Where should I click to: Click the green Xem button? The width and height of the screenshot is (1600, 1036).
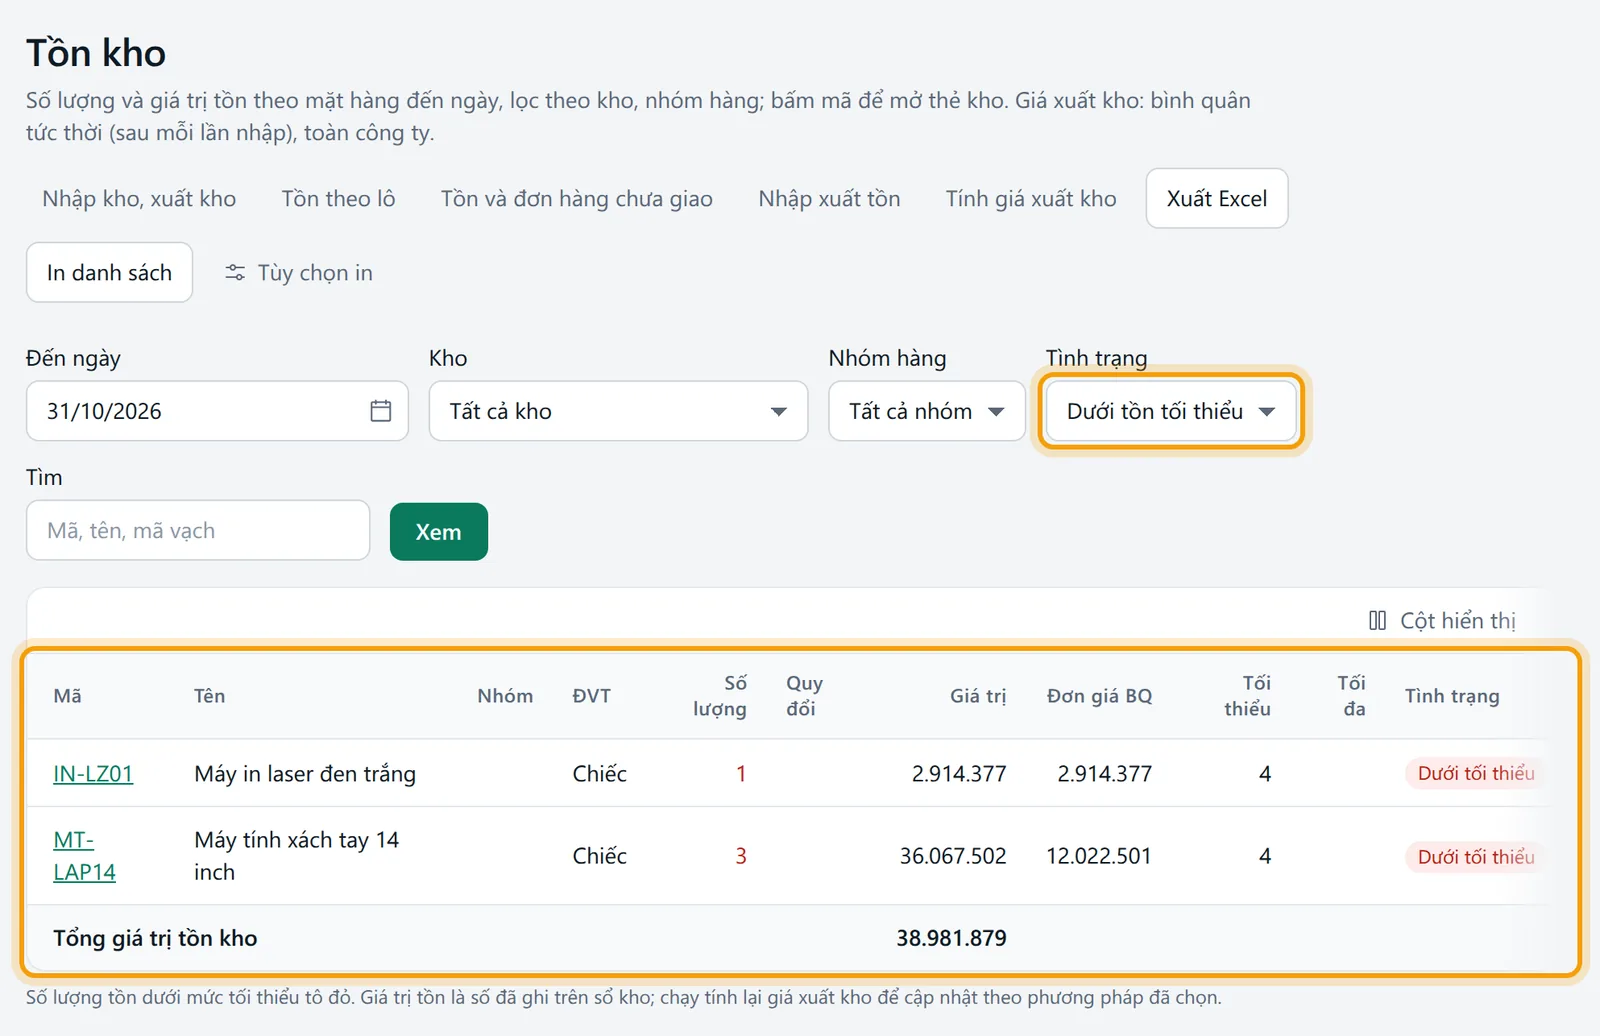[x=439, y=532]
